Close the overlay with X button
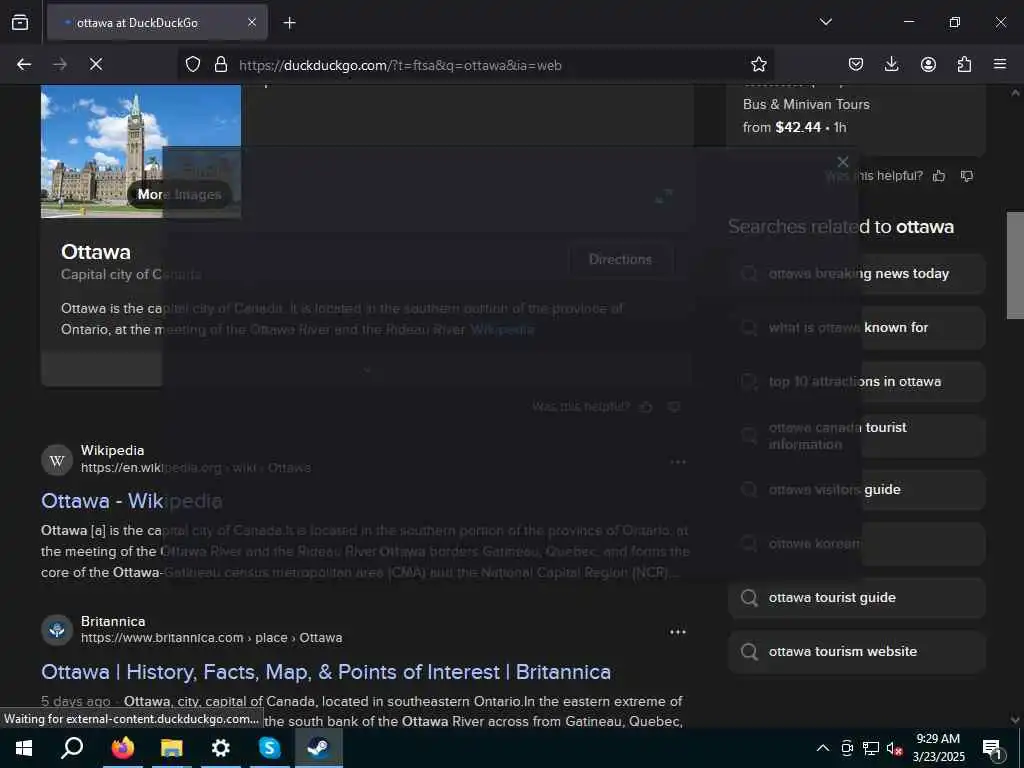This screenshot has width=1024, height=768. (842, 162)
